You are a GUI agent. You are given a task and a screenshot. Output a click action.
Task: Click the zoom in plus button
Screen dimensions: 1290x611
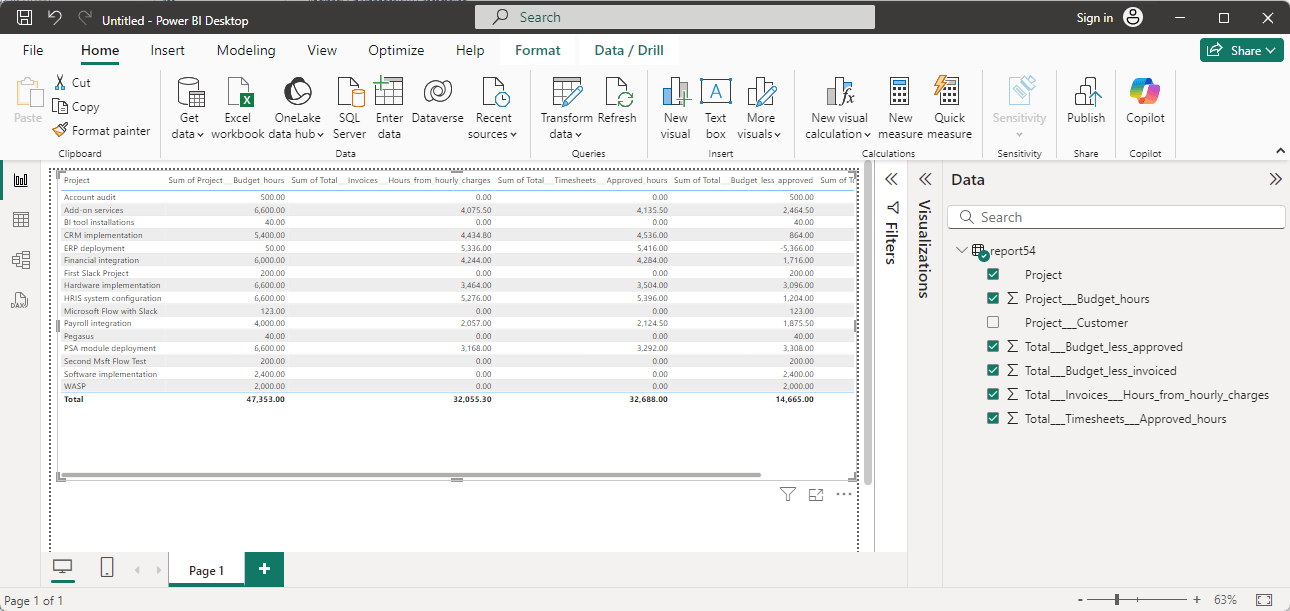pos(1196,600)
